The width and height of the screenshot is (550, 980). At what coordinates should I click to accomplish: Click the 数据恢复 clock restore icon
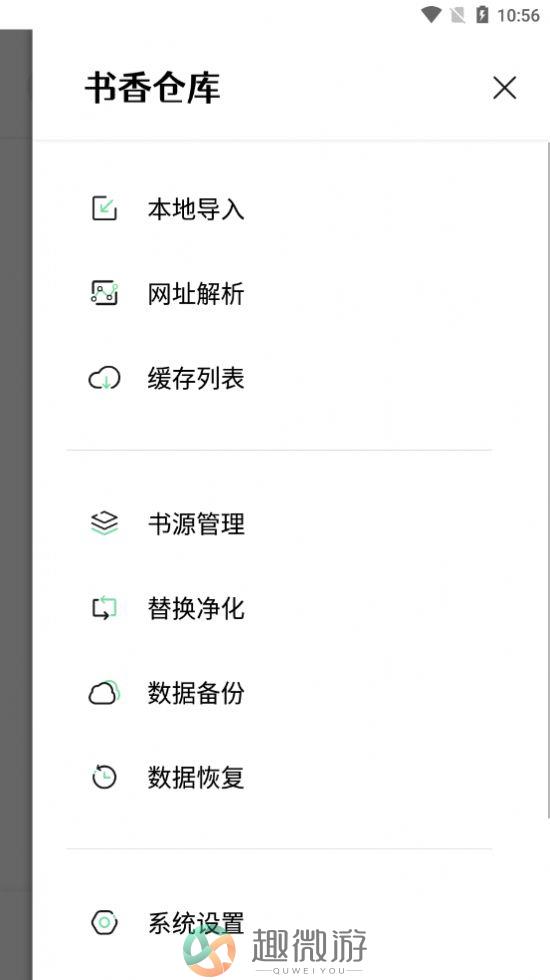pyautogui.click(x=104, y=777)
